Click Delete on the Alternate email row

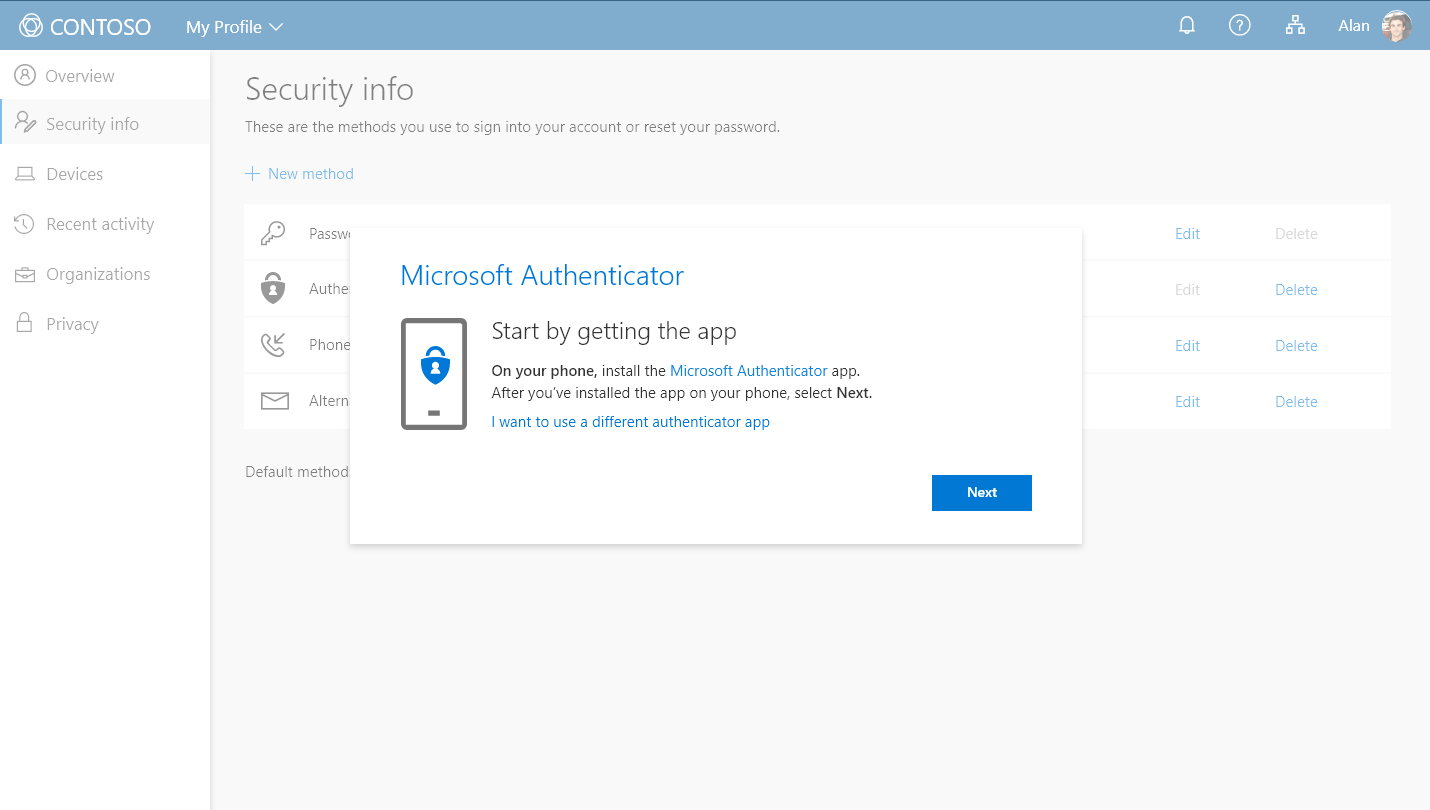pyautogui.click(x=1296, y=401)
